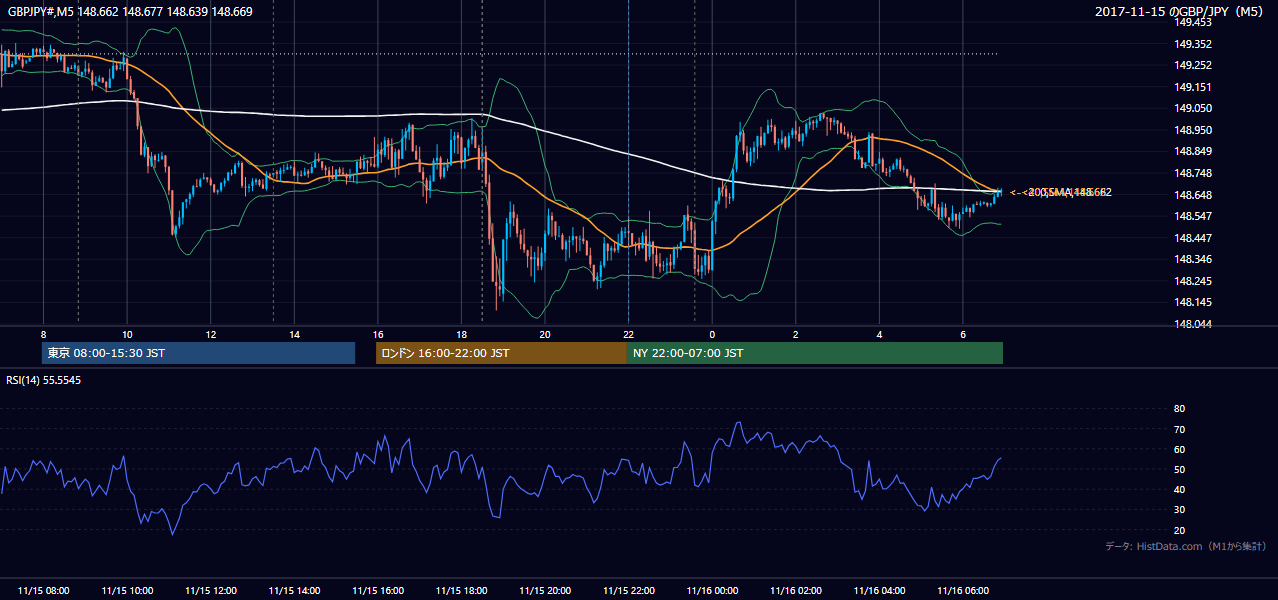1278x600 pixels.
Task: Click the 149.252 price axis label
Action: [x=1193, y=65]
